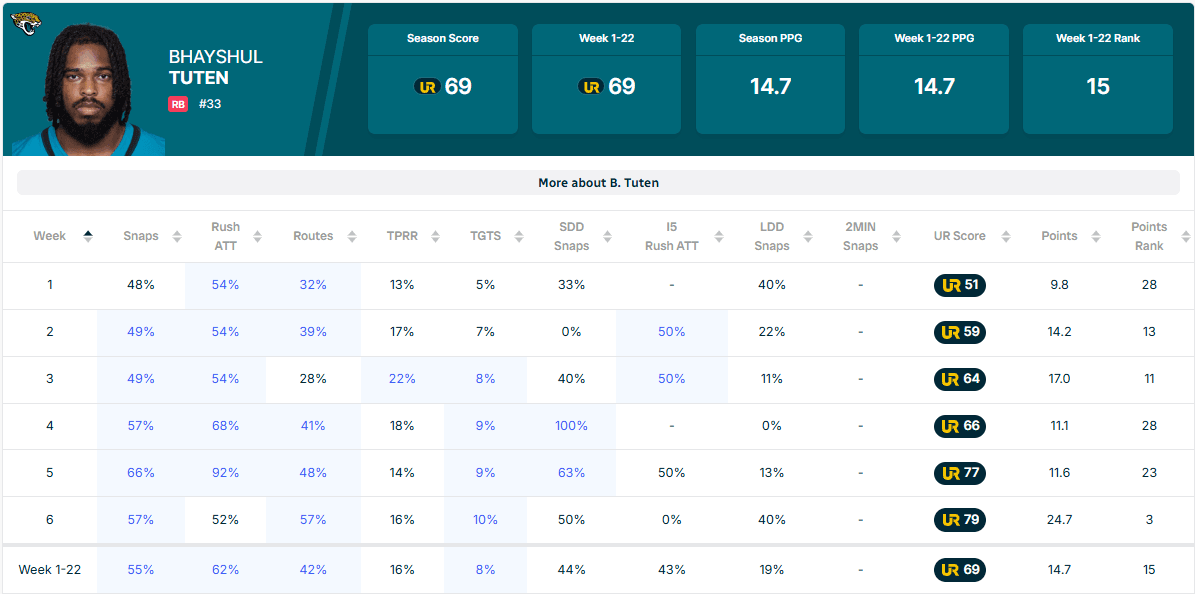Click the UR 66 score badge

point(960,426)
